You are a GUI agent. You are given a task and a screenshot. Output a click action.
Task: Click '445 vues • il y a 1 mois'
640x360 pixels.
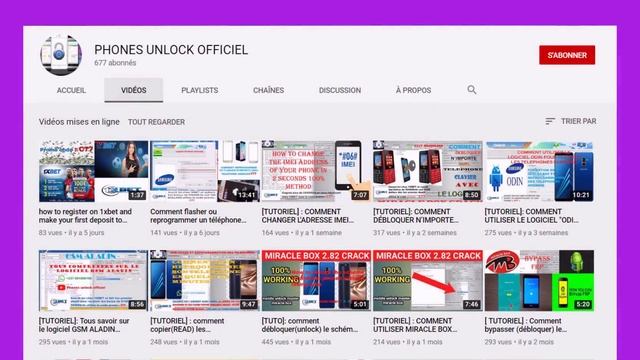pyautogui.click(x=296, y=342)
